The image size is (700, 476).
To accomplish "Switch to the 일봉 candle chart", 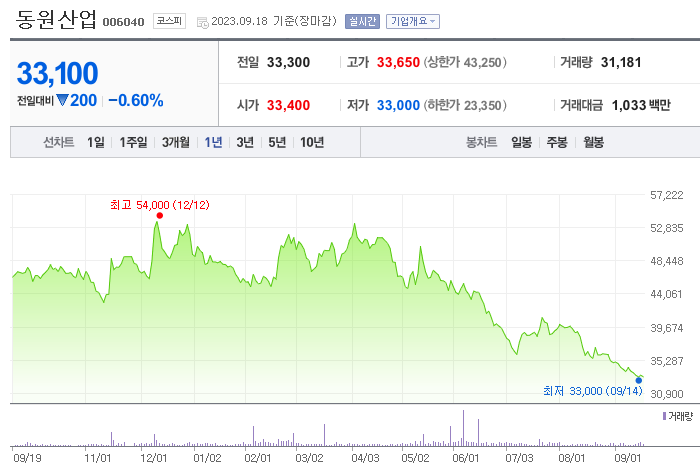I will coord(521,142).
